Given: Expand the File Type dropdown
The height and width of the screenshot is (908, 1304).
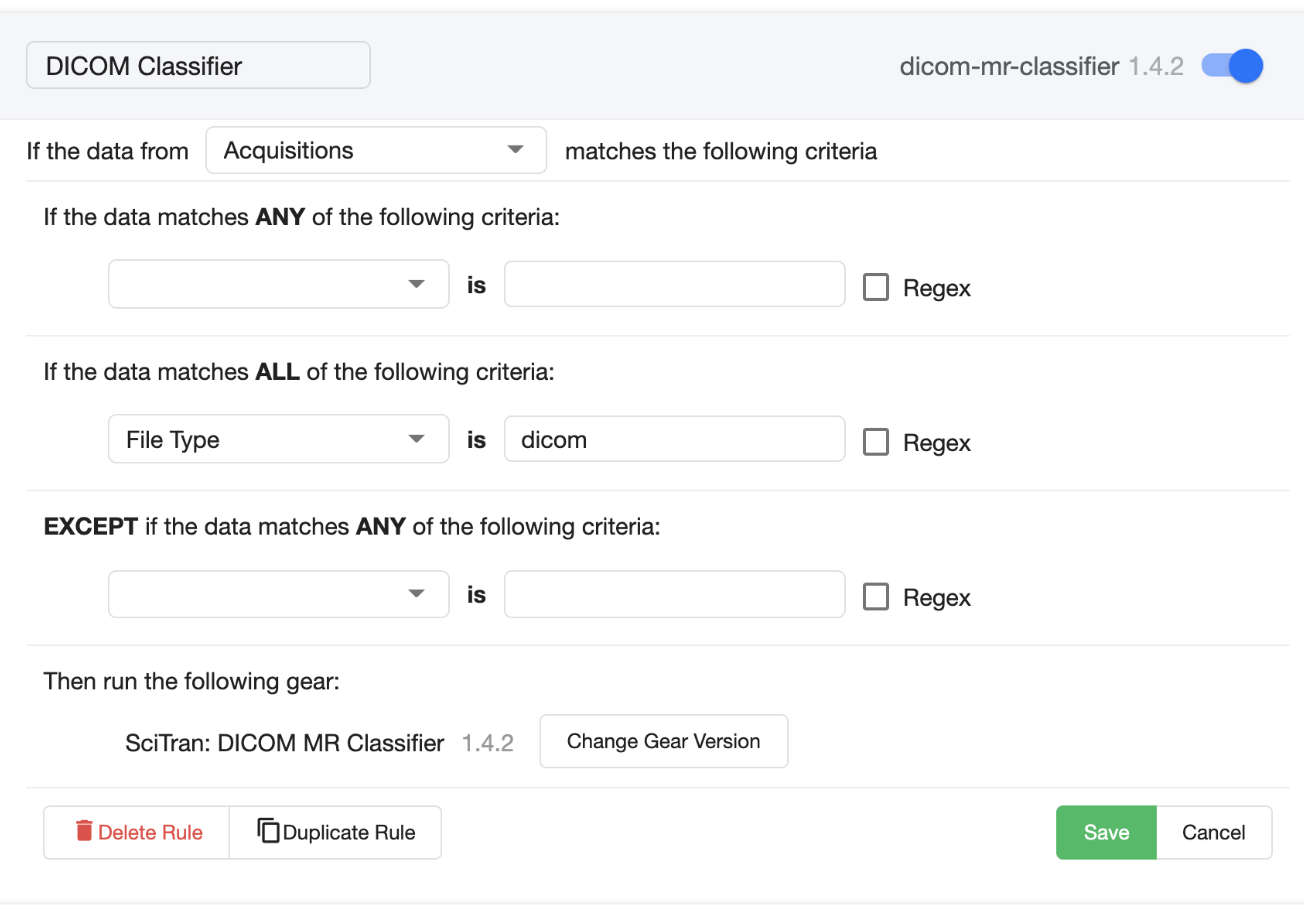Looking at the screenshot, I should 278,440.
